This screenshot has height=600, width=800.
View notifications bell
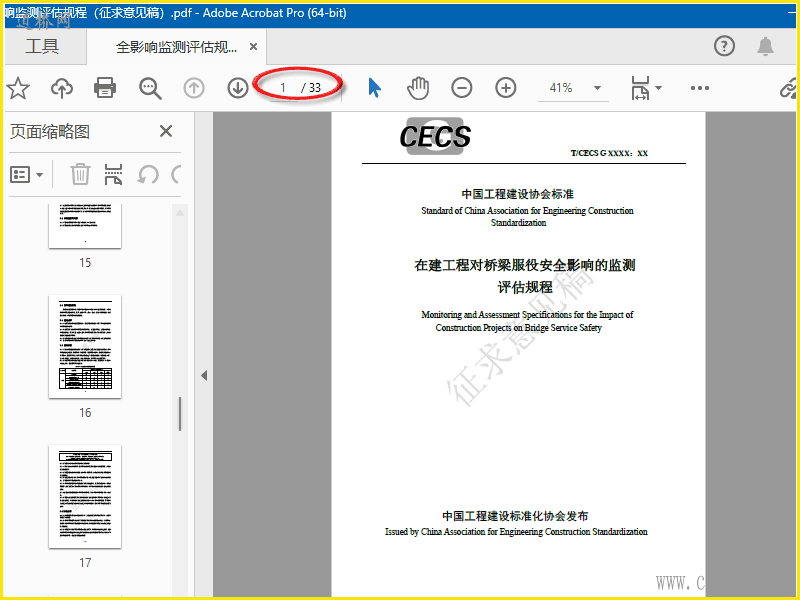click(765, 46)
